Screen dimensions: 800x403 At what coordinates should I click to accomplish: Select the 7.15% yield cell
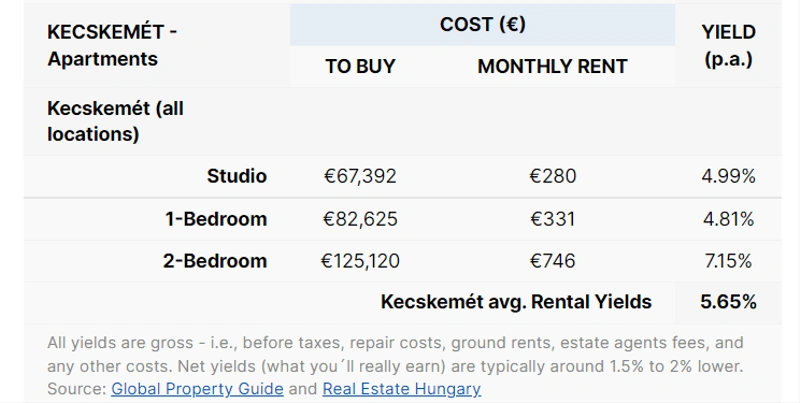[728, 261]
